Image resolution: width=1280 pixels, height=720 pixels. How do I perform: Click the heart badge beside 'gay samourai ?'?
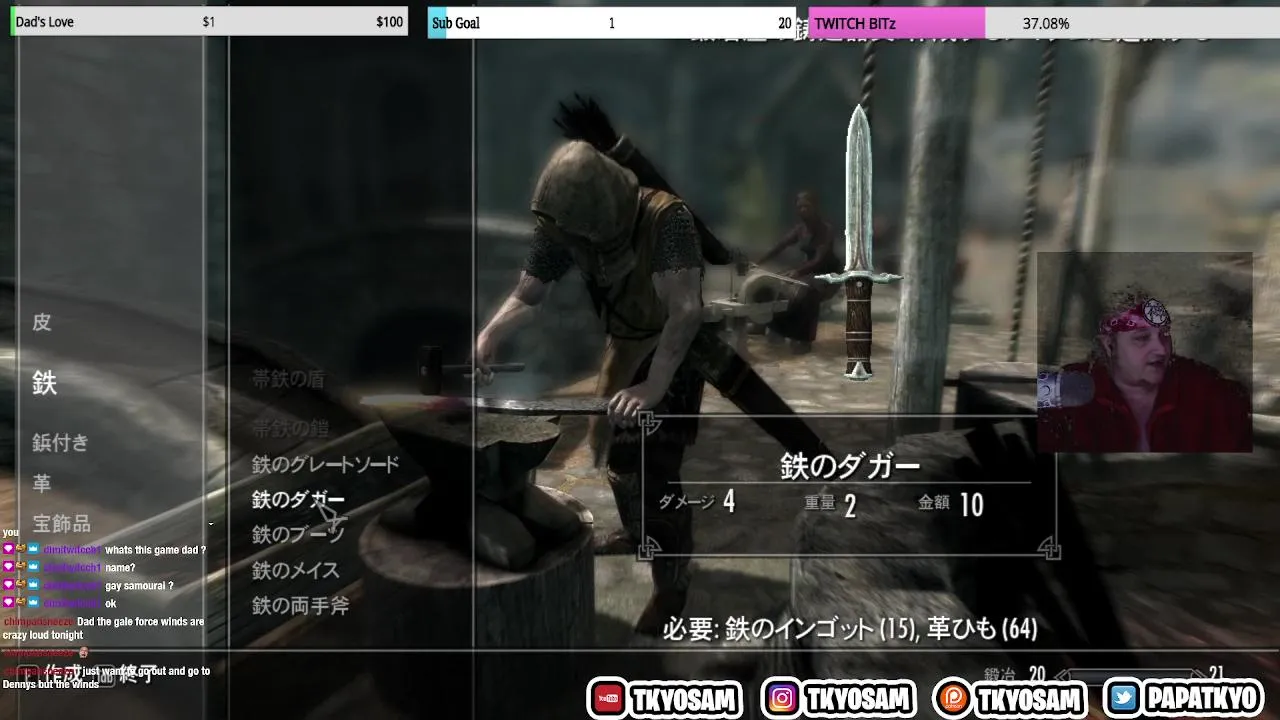pos(8,586)
